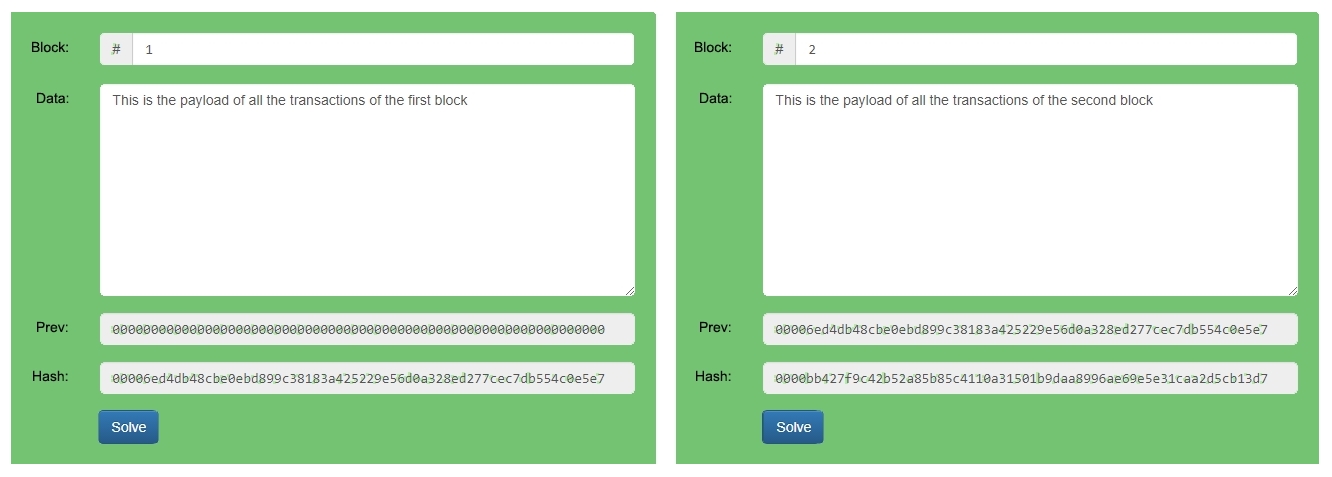Grab the resize handle of second block's data box
Image resolution: width=1332 pixels, height=477 pixels.
(x=1292, y=290)
